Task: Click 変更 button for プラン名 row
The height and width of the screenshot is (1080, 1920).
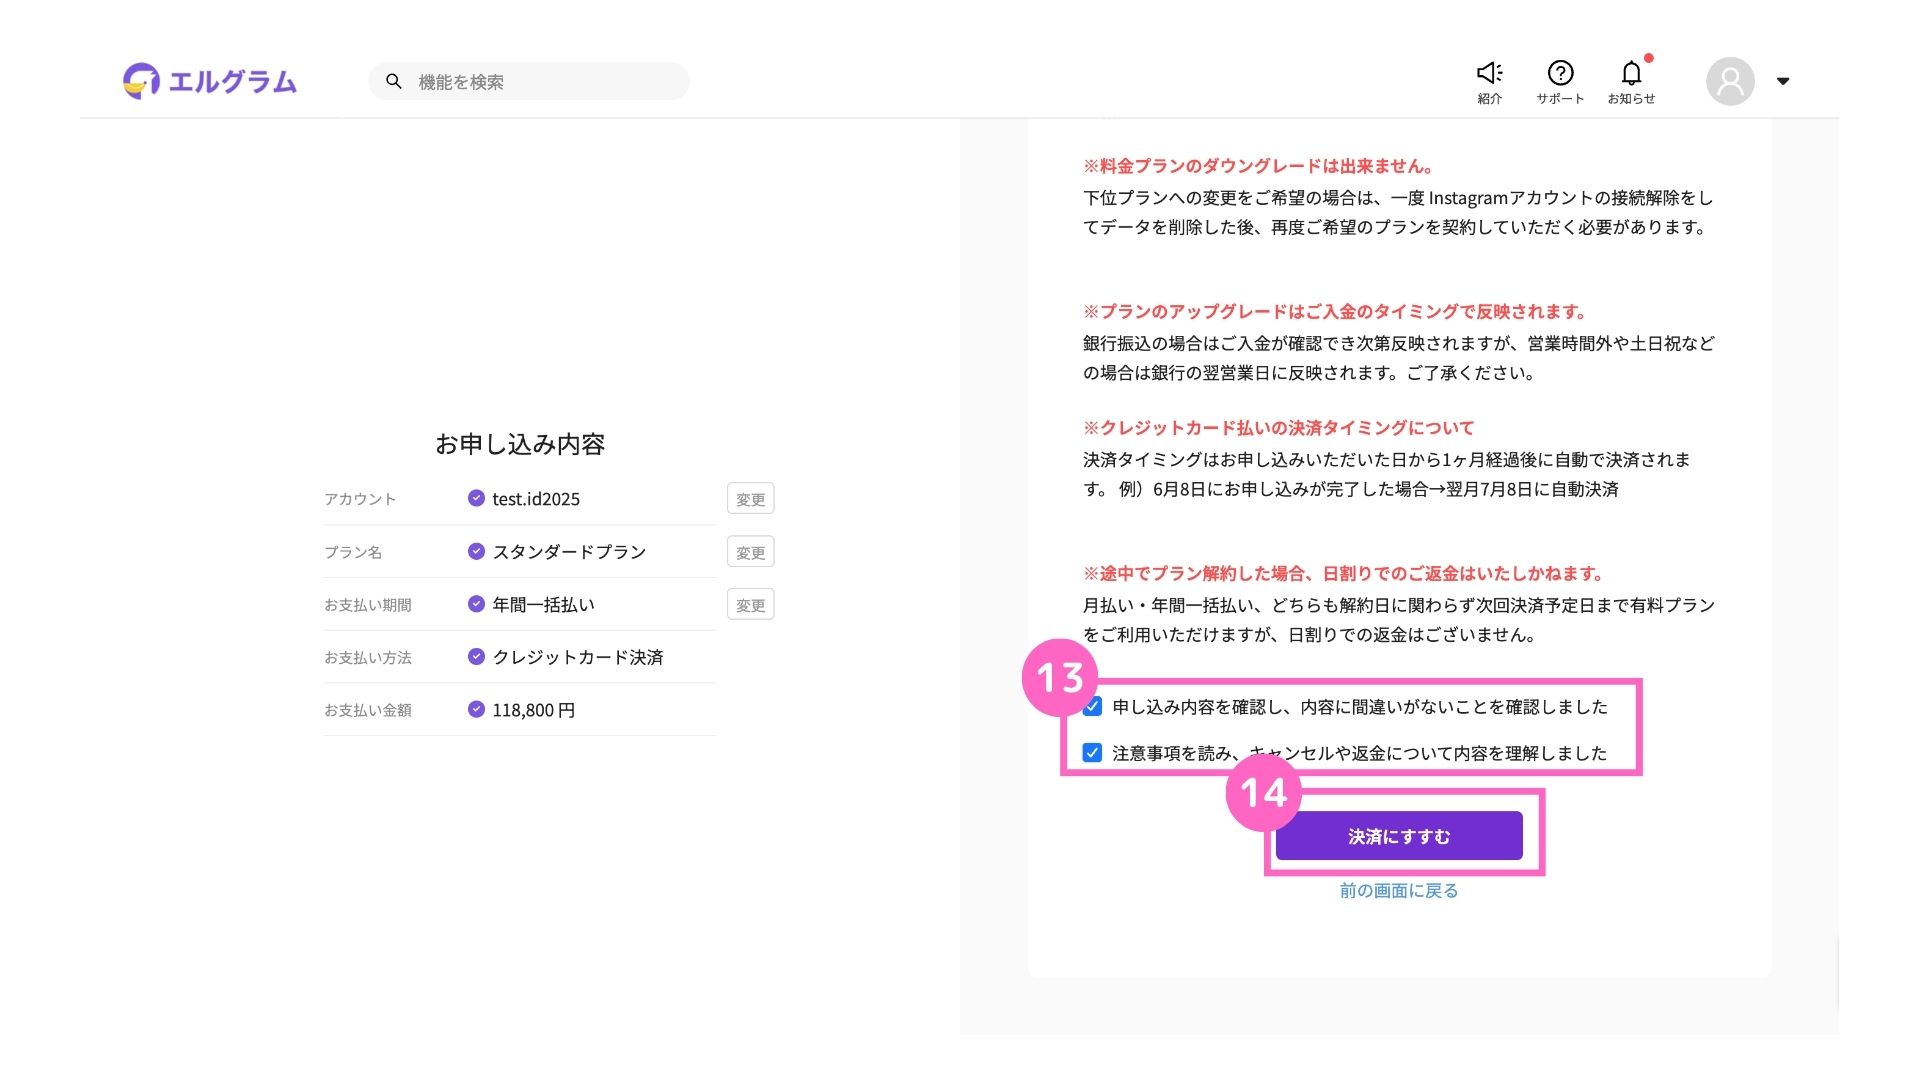Action: pos(750,552)
